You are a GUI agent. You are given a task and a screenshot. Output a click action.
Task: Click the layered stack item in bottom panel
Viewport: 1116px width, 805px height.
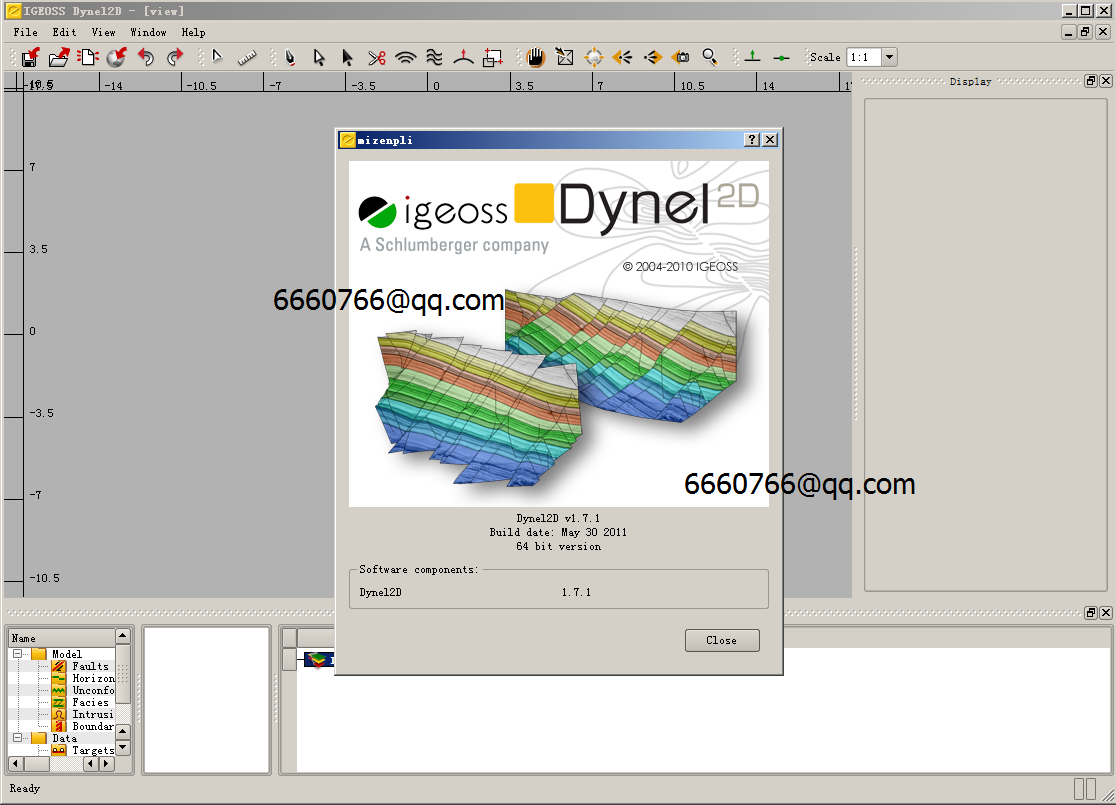point(318,661)
